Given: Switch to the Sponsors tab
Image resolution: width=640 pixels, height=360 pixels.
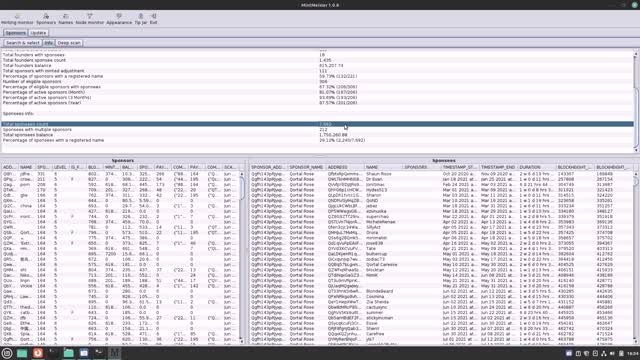Looking at the screenshot, I should pos(16,33).
